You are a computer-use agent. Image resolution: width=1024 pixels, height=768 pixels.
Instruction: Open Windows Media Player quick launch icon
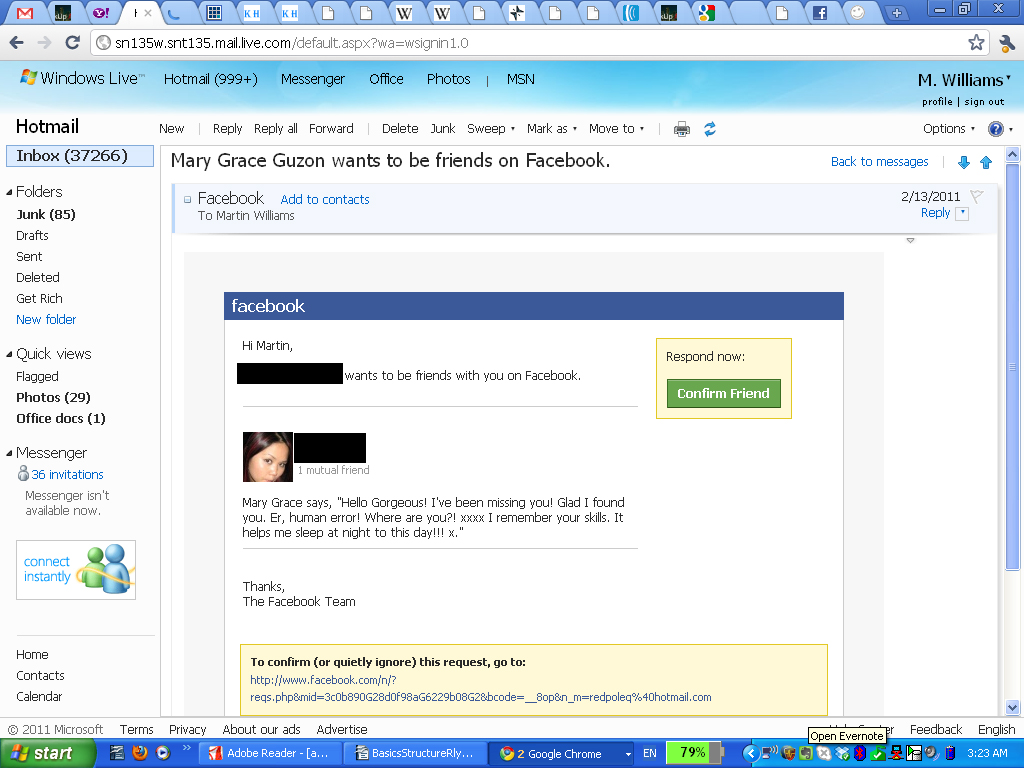click(x=162, y=753)
